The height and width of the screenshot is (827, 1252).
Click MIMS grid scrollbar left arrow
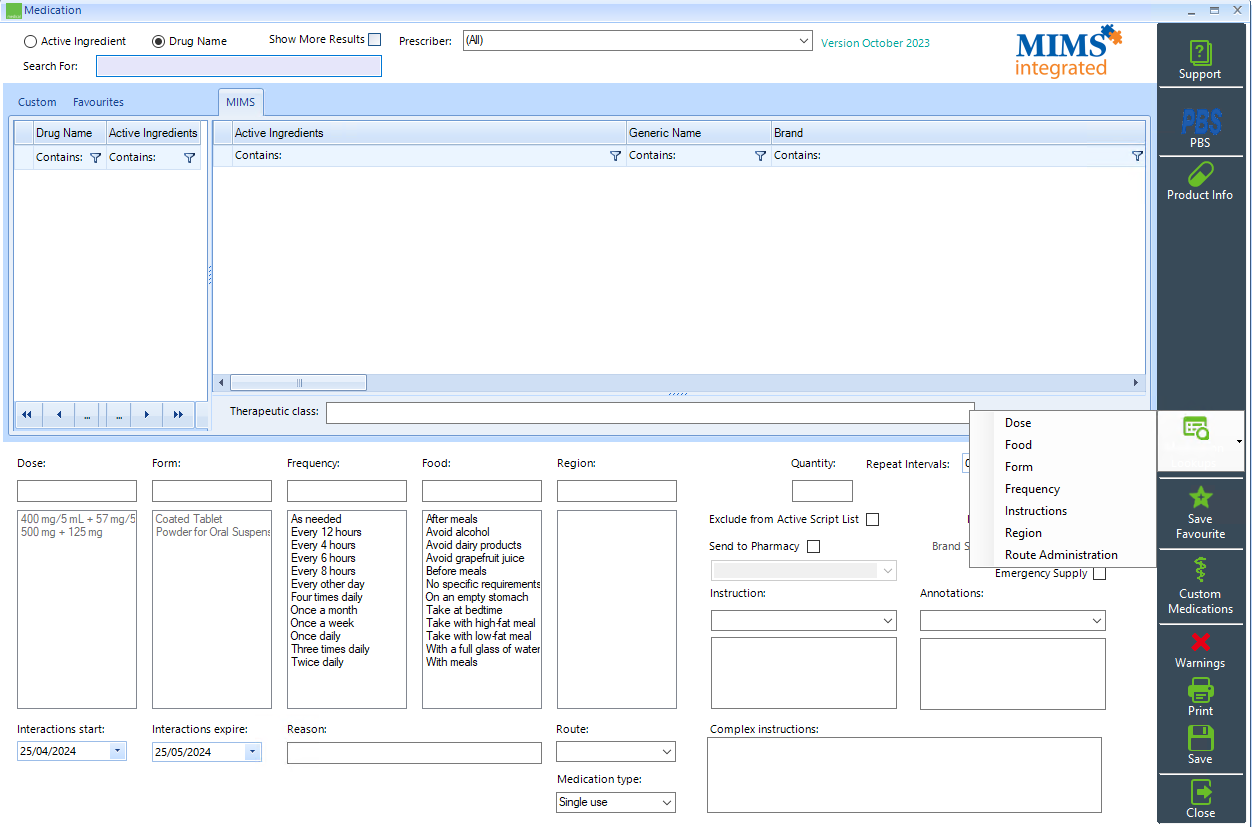(x=222, y=383)
